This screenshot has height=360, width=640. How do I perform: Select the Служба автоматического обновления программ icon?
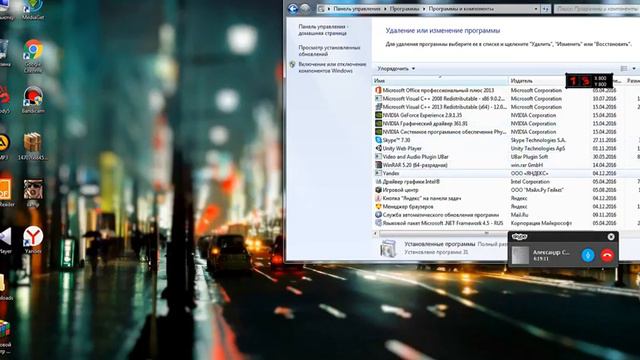378,215
